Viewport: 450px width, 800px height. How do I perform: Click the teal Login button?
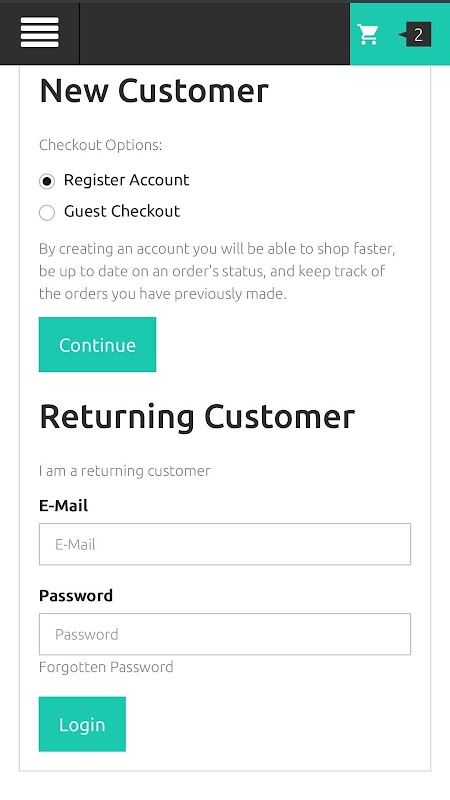tap(82, 724)
